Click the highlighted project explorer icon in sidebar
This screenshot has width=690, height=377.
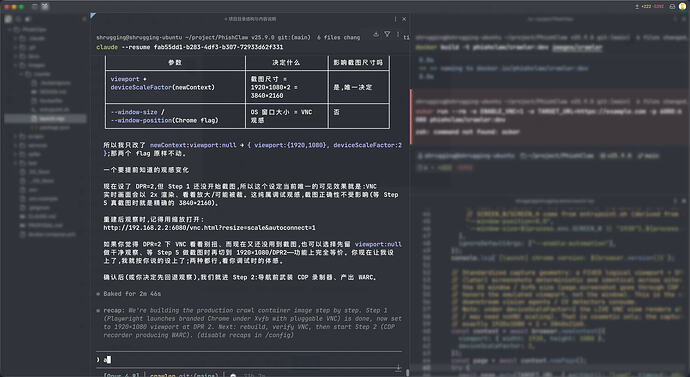coord(8,19)
